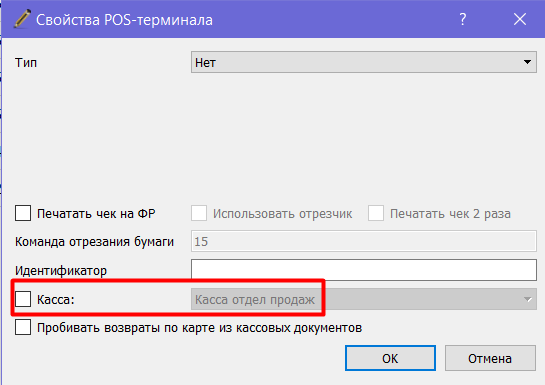Open the Тип dropdown showing Нет
The height and width of the screenshot is (385, 545).
pyautogui.click(x=364, y=62)
